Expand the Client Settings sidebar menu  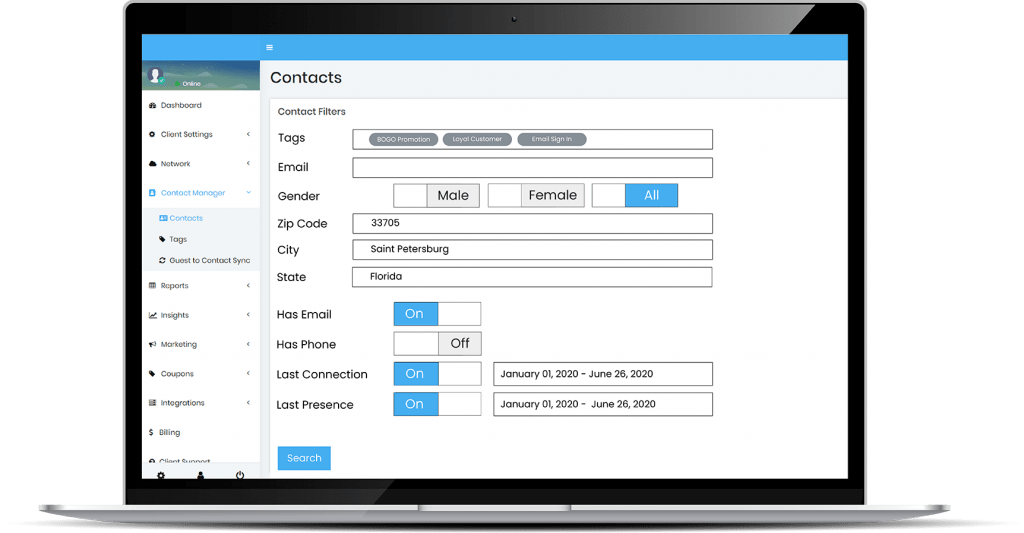click(x=200, y=134)
